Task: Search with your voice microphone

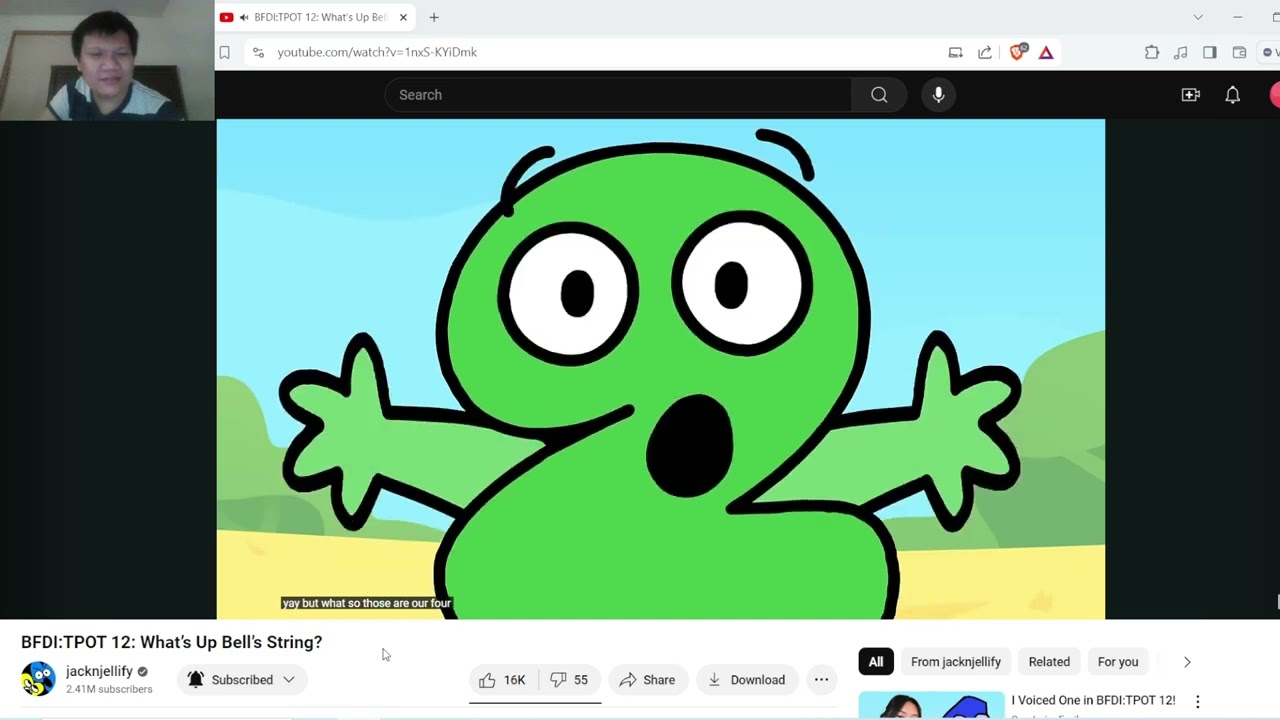Action: tap(938, 95)
